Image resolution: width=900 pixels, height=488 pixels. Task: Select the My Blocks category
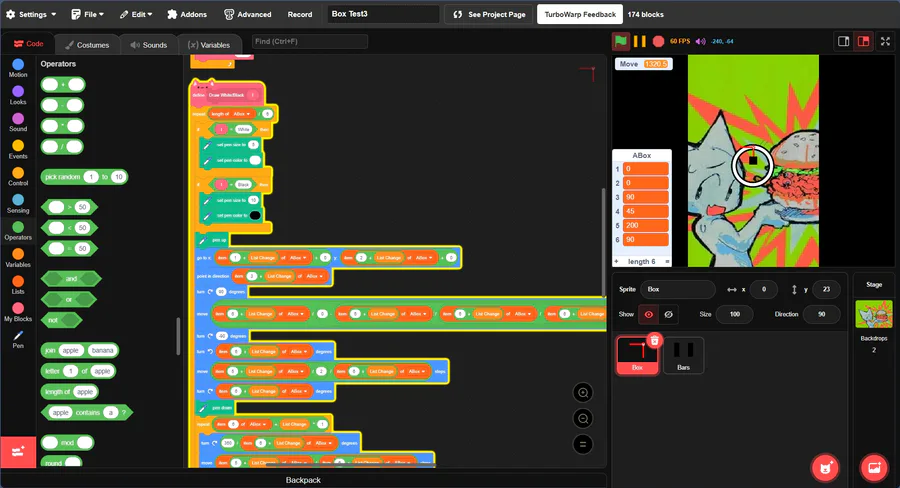pyautogui.click(x=18, y=312)
